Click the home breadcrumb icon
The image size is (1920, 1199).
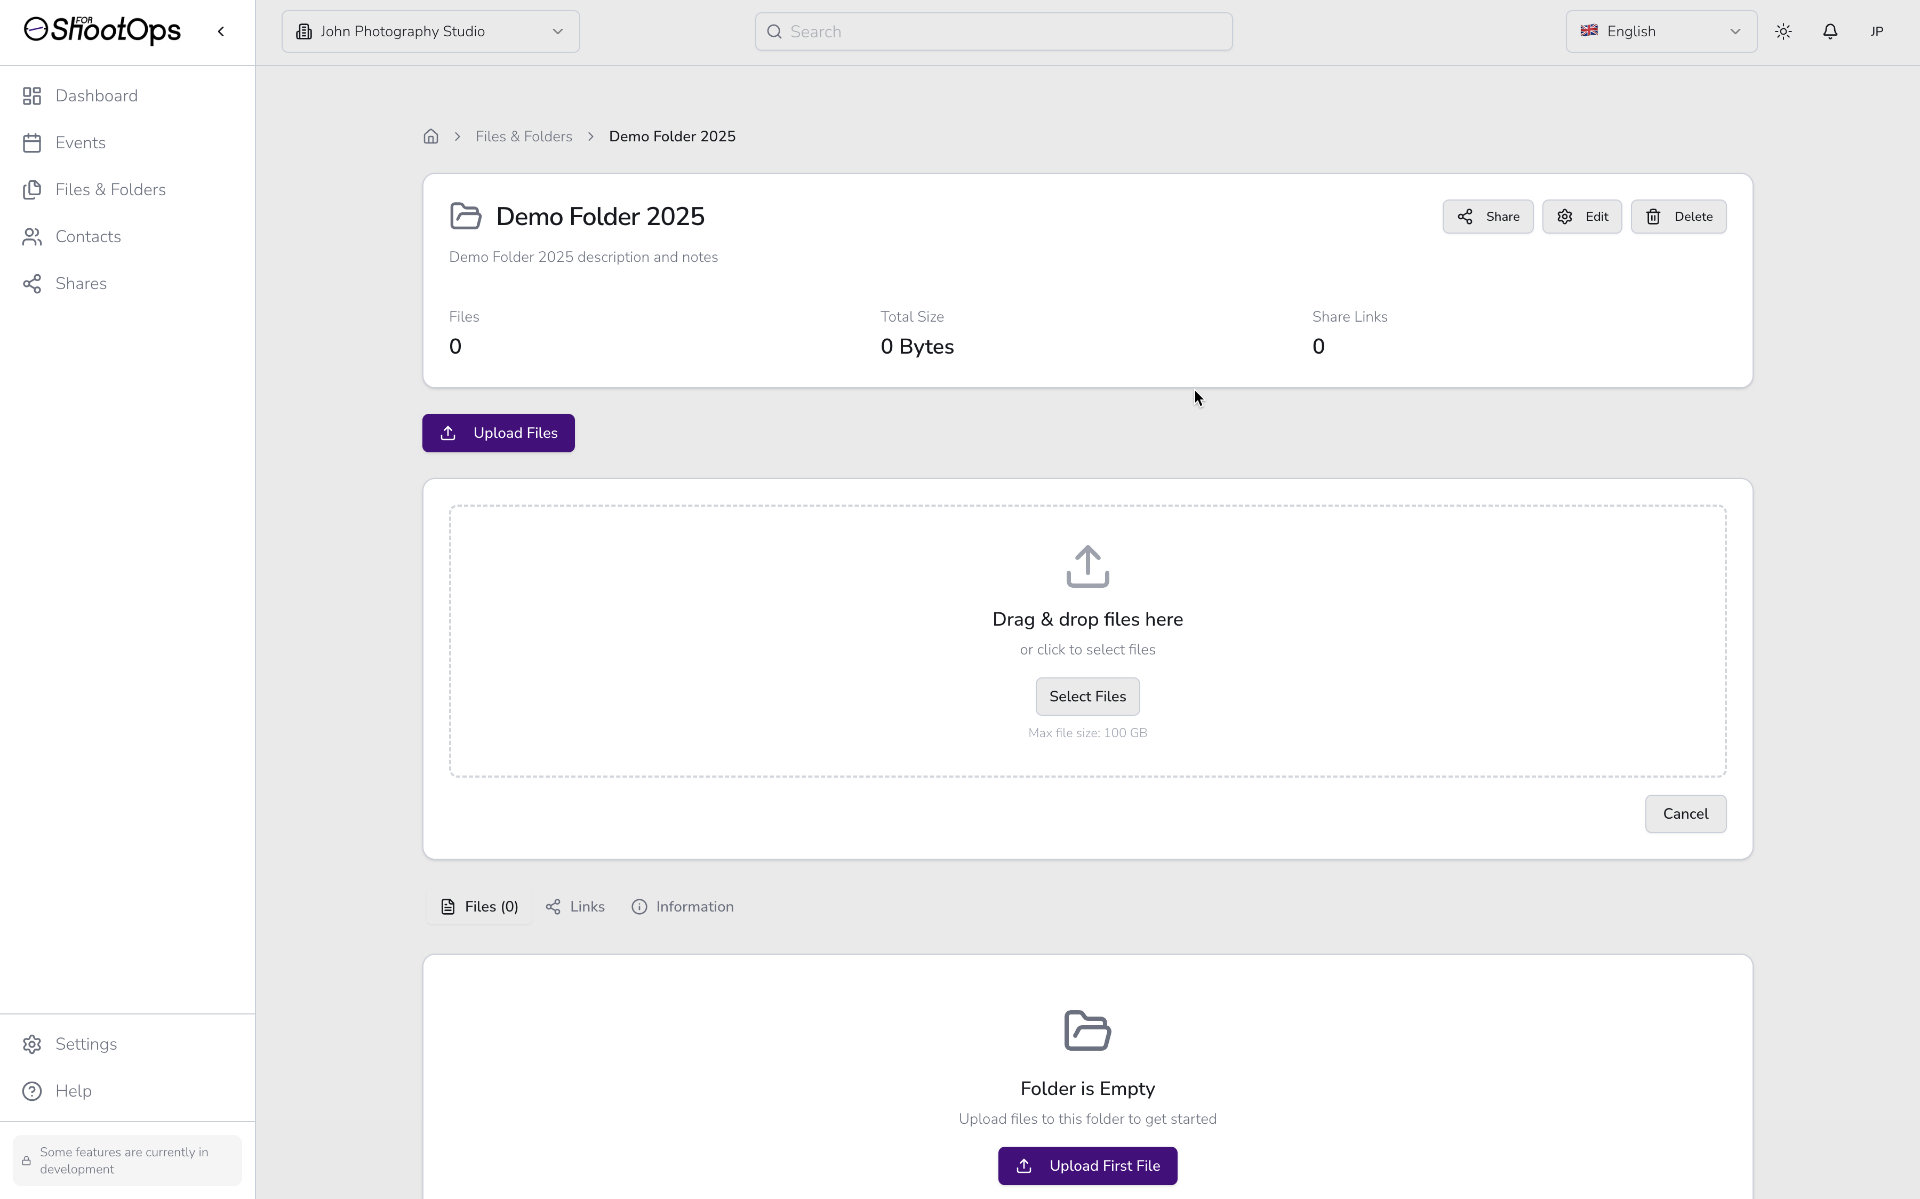431,136
